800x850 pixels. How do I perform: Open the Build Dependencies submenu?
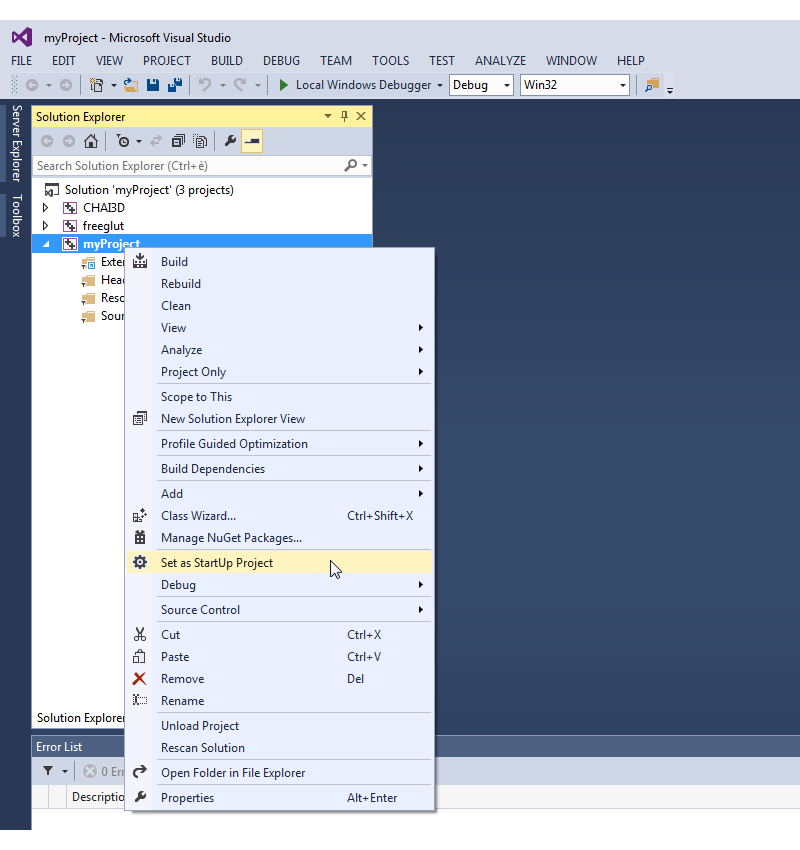pos(279,468)
